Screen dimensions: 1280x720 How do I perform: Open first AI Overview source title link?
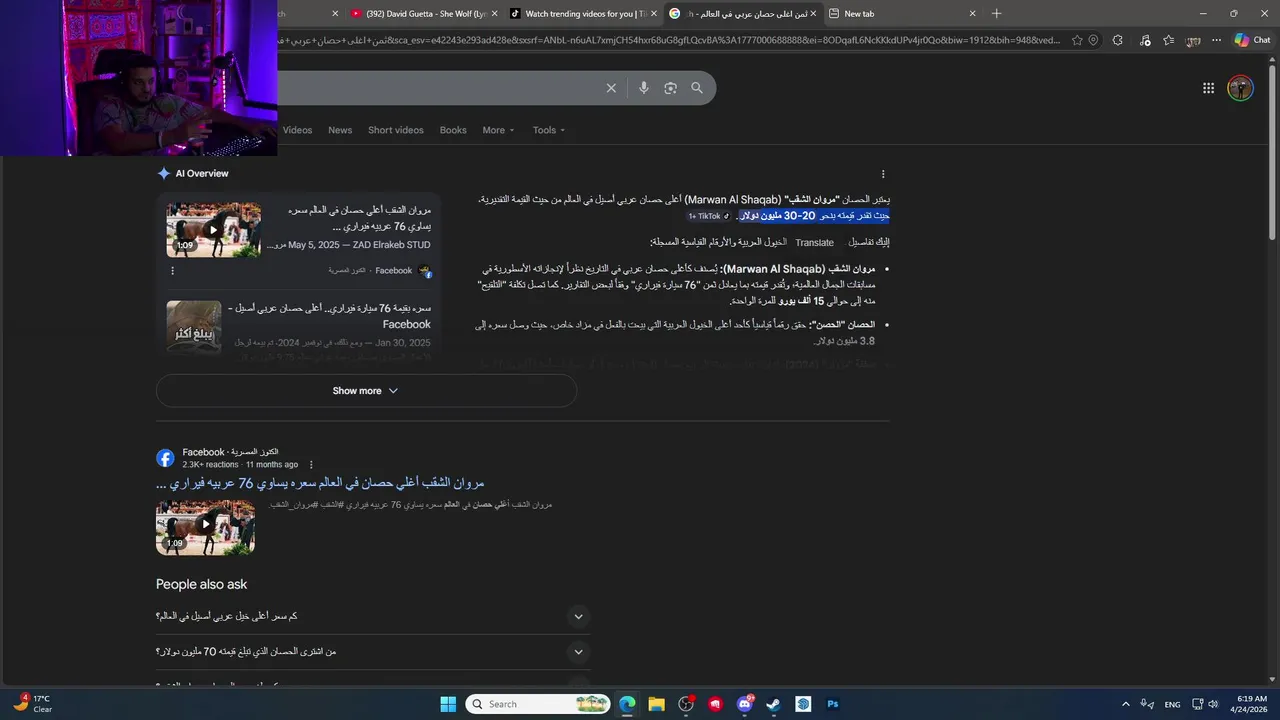point(359,218)
